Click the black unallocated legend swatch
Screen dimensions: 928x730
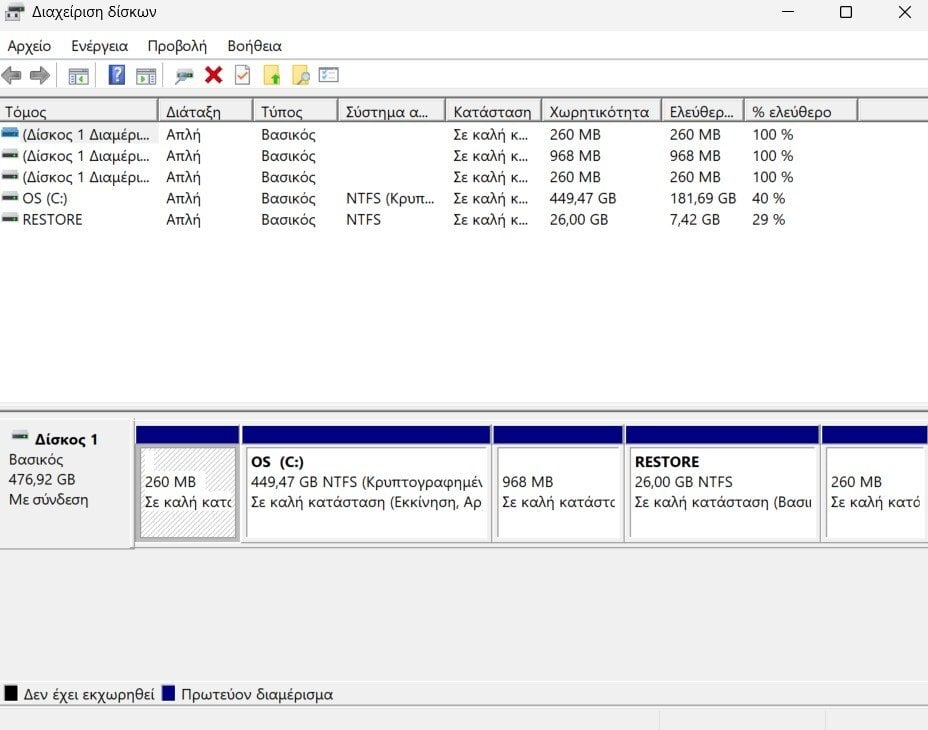pos(11,693)
